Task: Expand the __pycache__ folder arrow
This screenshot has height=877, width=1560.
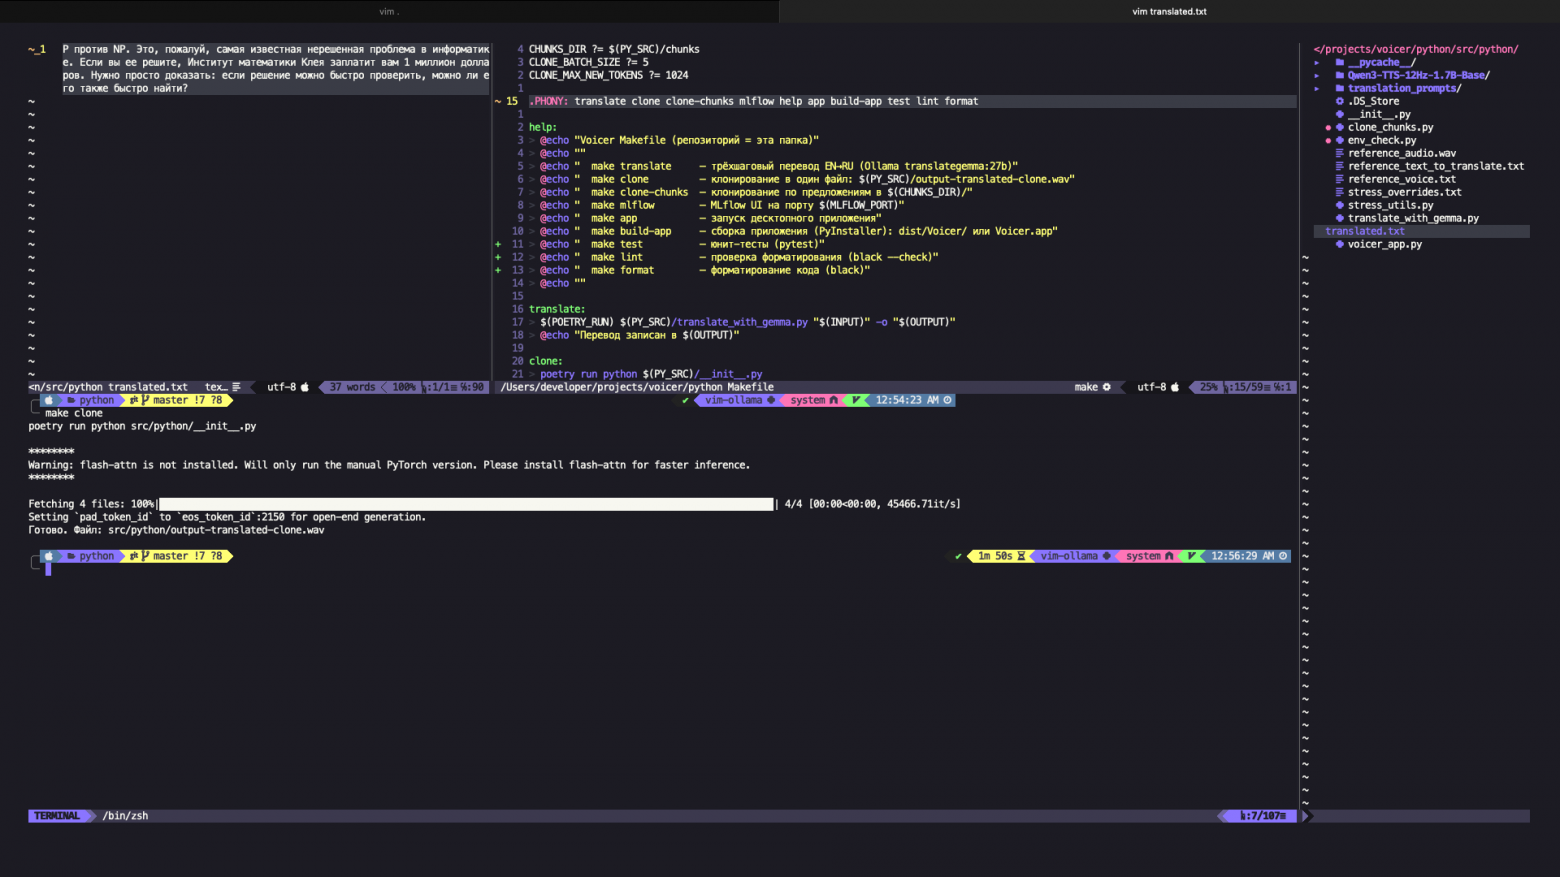Action: point(1317,62)
